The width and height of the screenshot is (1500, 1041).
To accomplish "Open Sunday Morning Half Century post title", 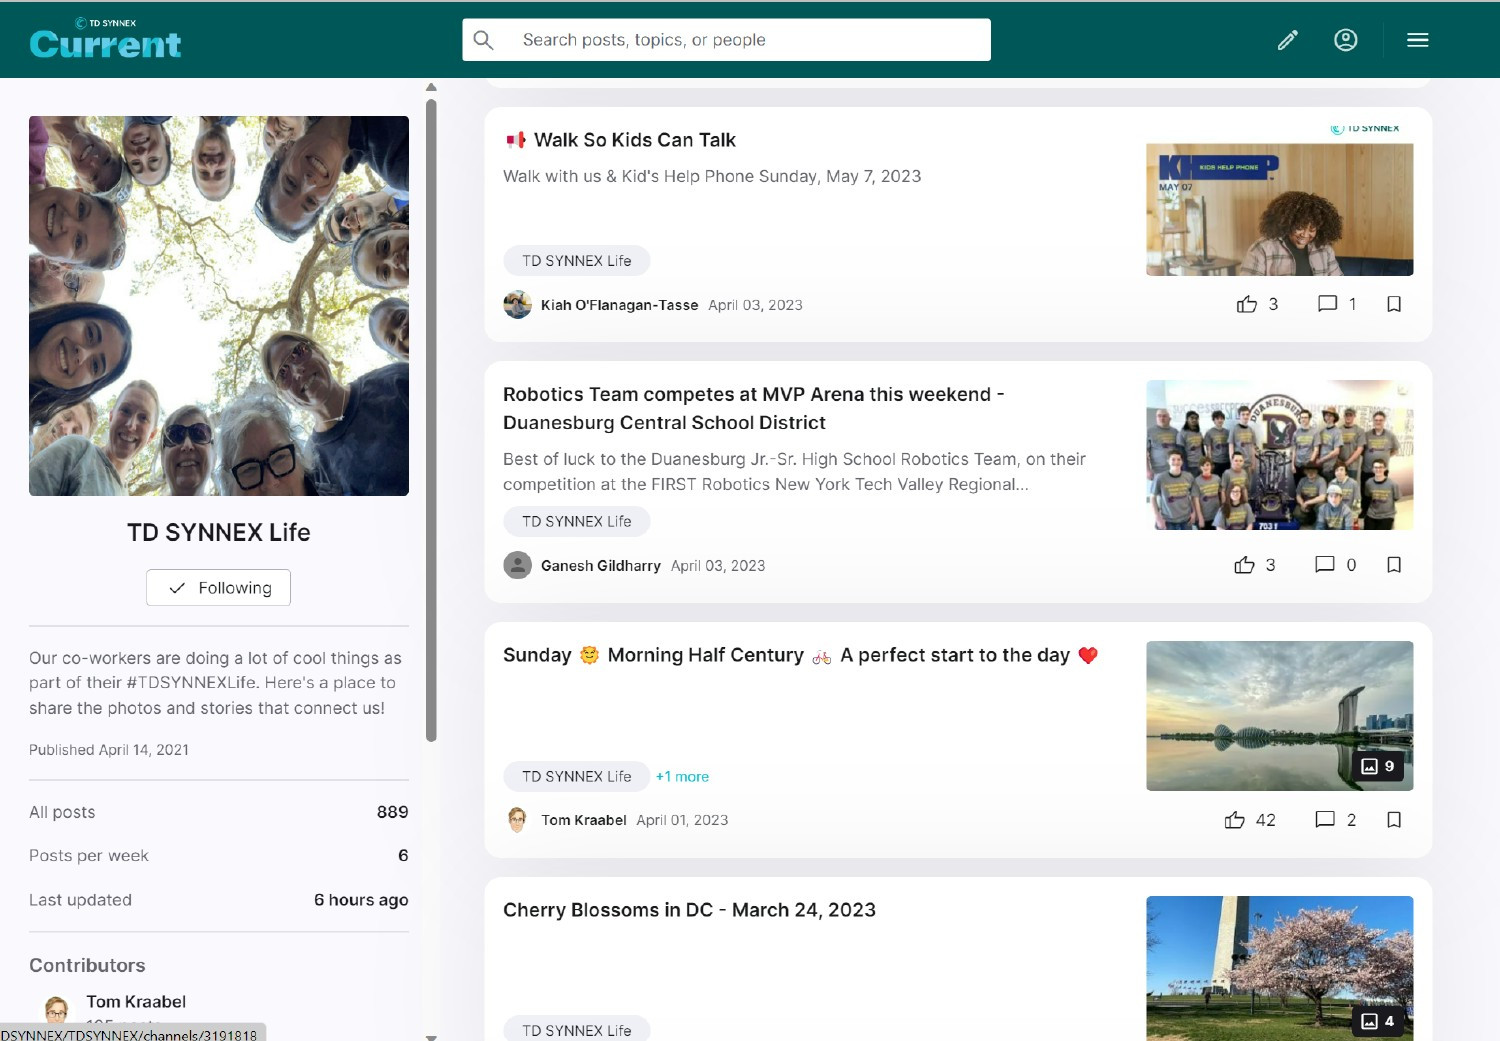I will tap(801, 655).
